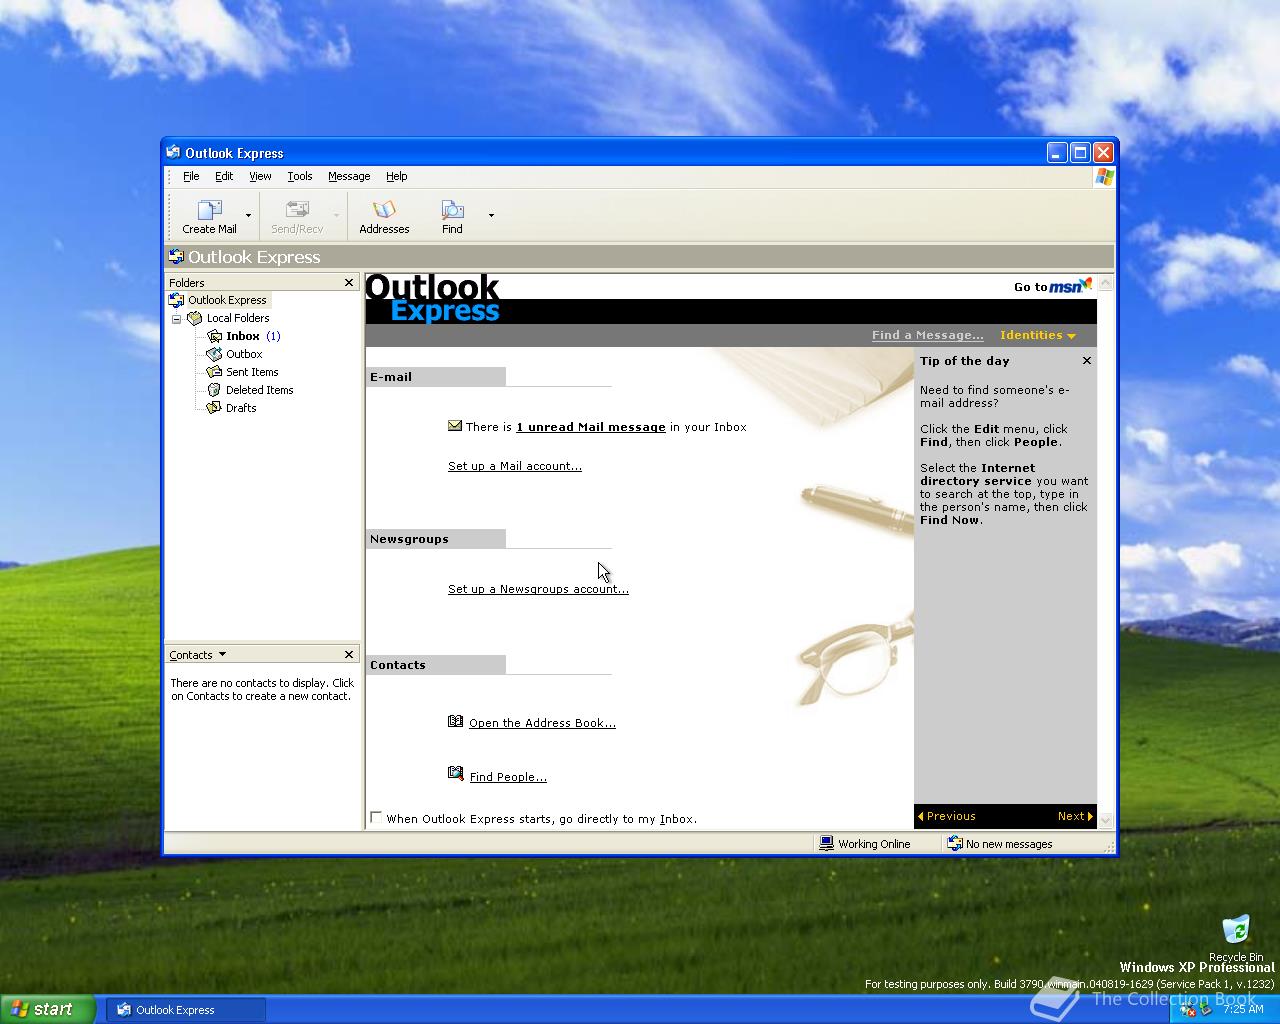Viewport: 1280px width, 1024px height.
Task: Click the scrollbar up arrow in main pane
Action: (1105, 284)
